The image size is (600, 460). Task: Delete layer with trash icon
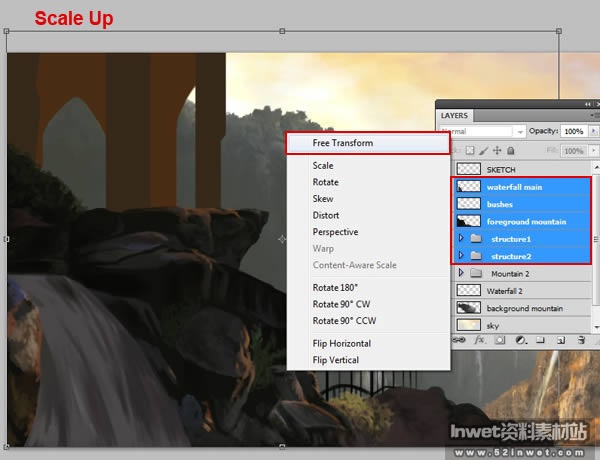(581, 340)
